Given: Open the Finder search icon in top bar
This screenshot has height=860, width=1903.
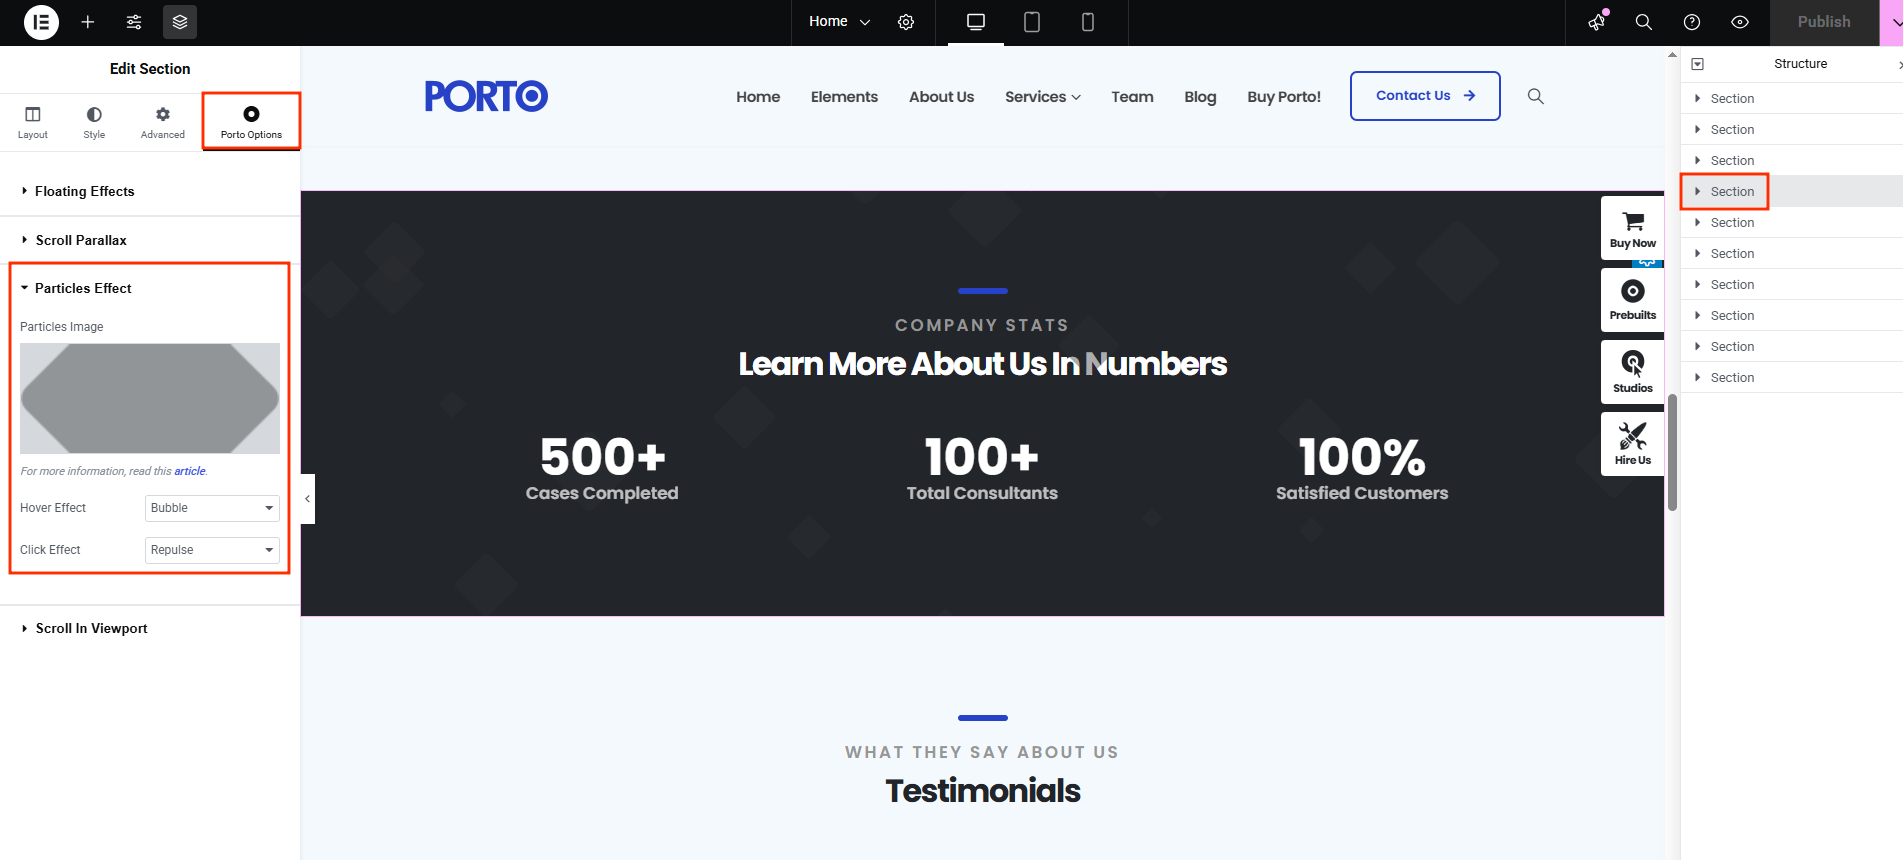Looking at the screenshot, I should tap(1643, 22).
